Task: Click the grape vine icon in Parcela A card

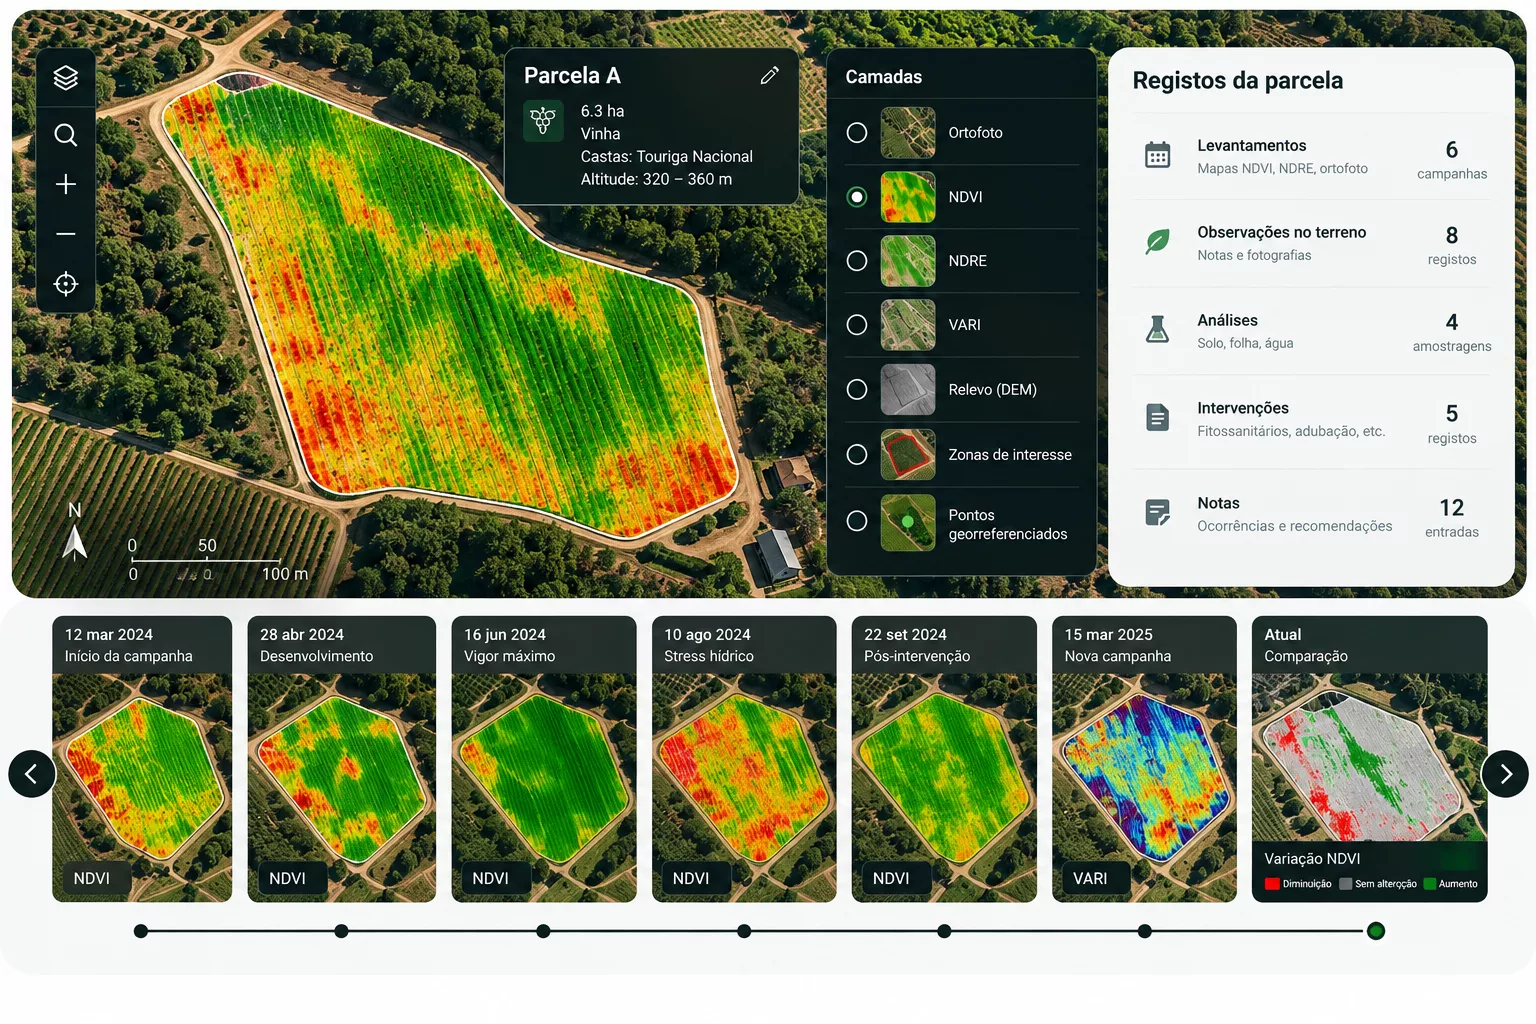Action: pyautogui.click(x=543, y=122)
